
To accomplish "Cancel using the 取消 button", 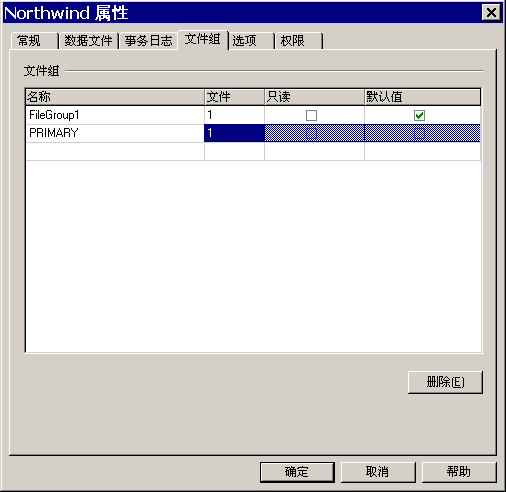I will click(378, 472).
